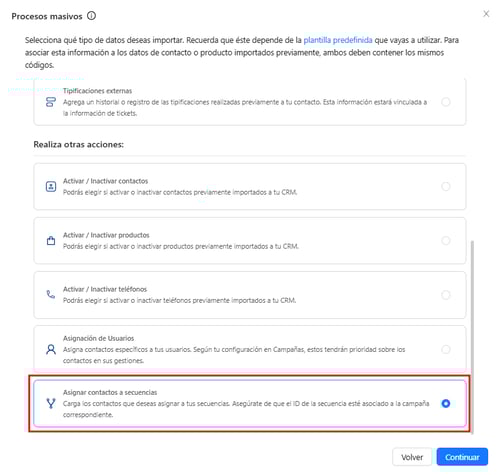The width and height of the screenshot is (500, 475).
Task: Select the Activar / Inactivar teléfonos radio
Action: coord(446,295)
